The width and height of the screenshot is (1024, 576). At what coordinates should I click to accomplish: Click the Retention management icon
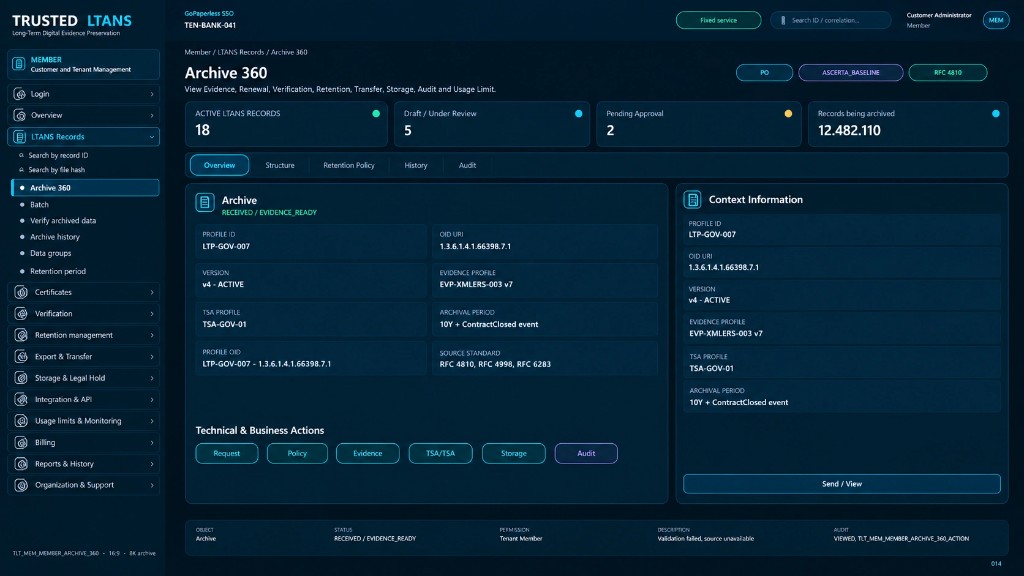(x=22, y=336)
